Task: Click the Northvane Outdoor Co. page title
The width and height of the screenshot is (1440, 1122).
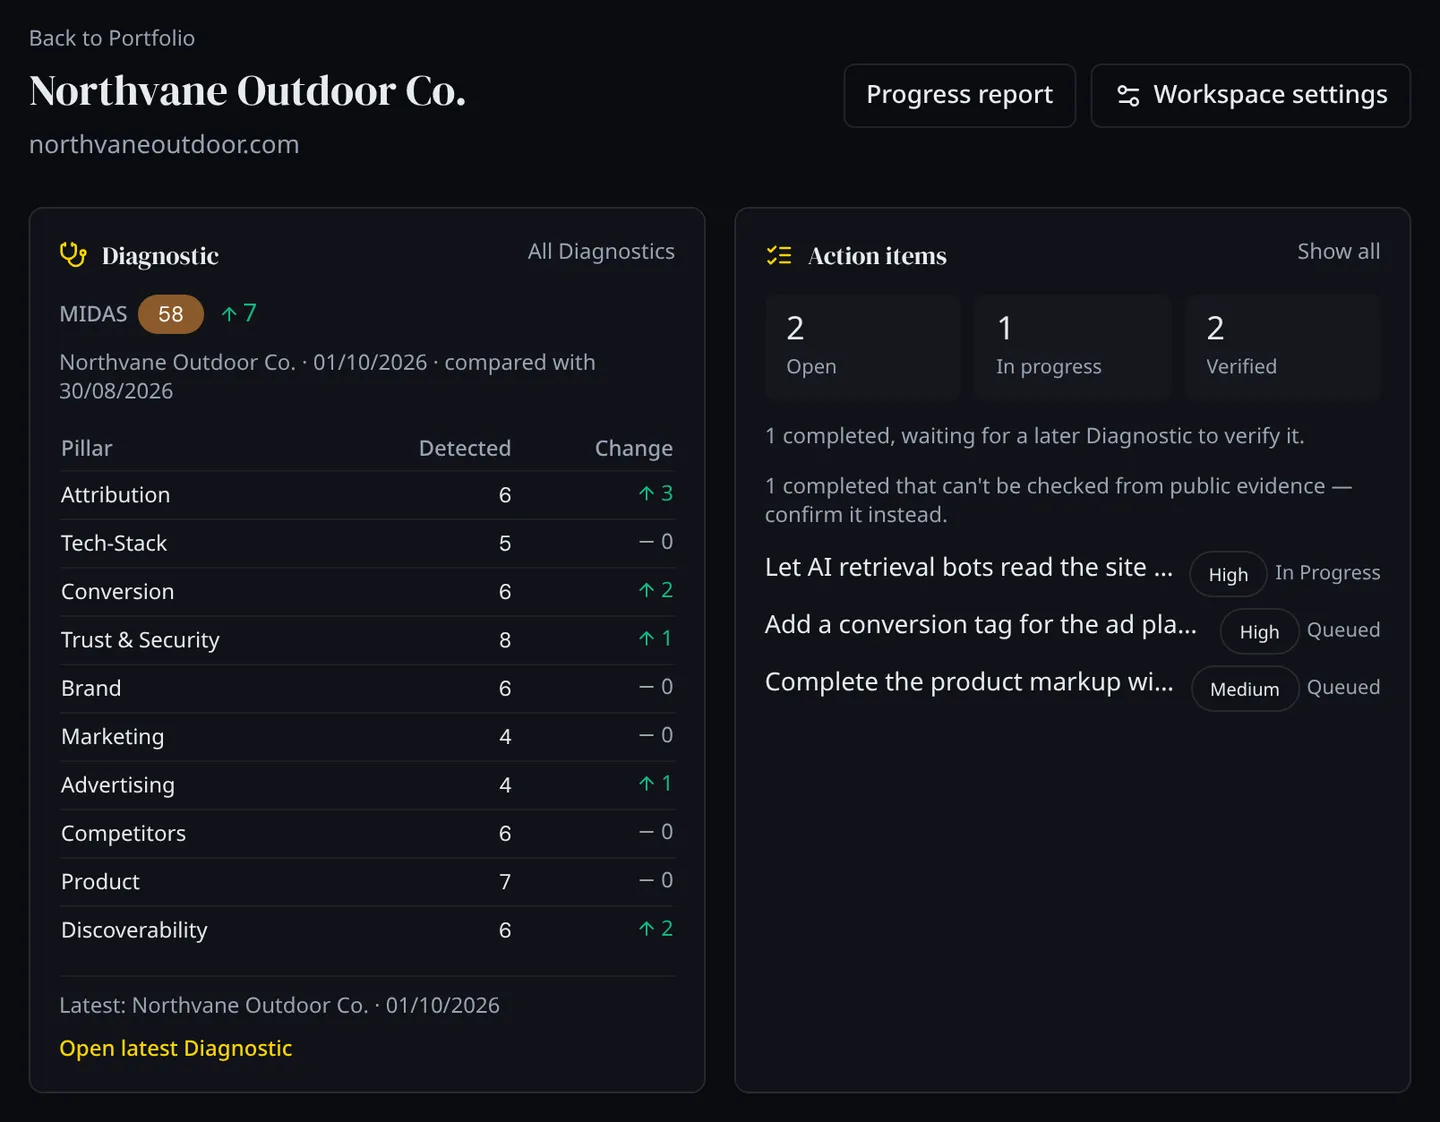Action: click(248, 91)
